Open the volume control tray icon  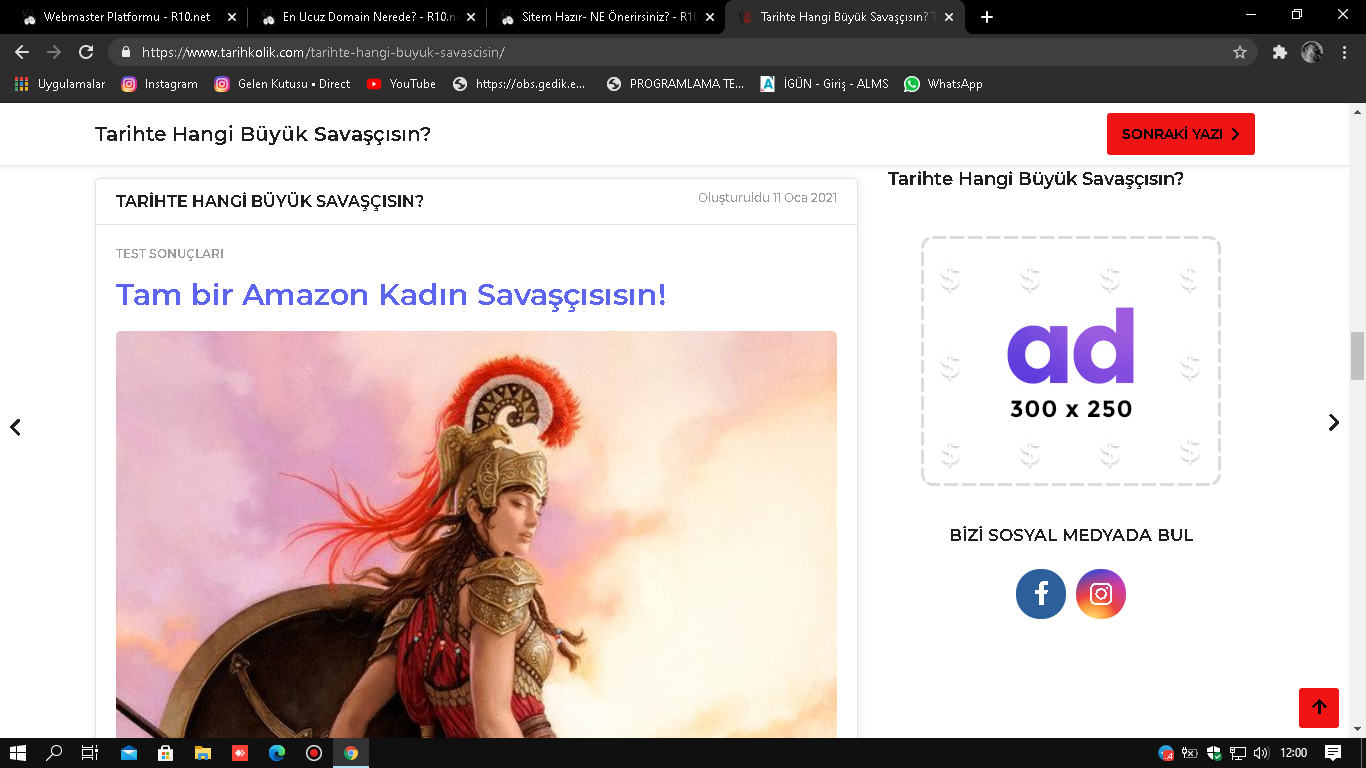[x=1261, y=753]
